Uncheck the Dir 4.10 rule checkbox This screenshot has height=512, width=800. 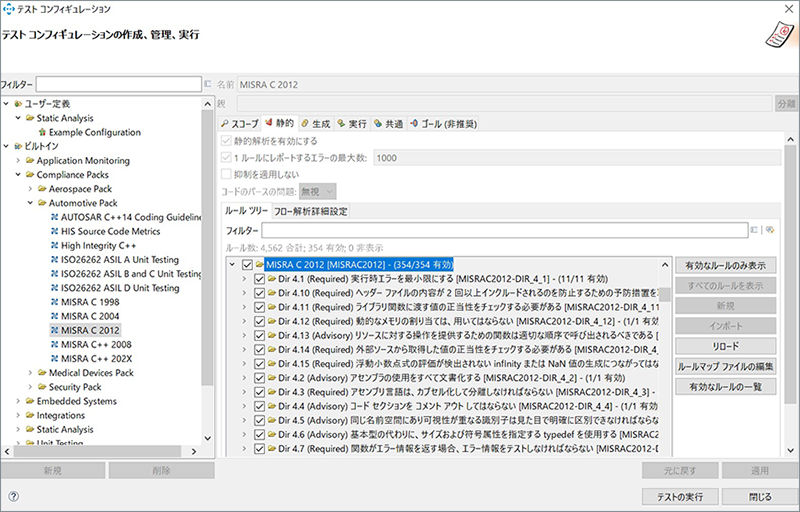pyautogui.click(x=259, y=293)
